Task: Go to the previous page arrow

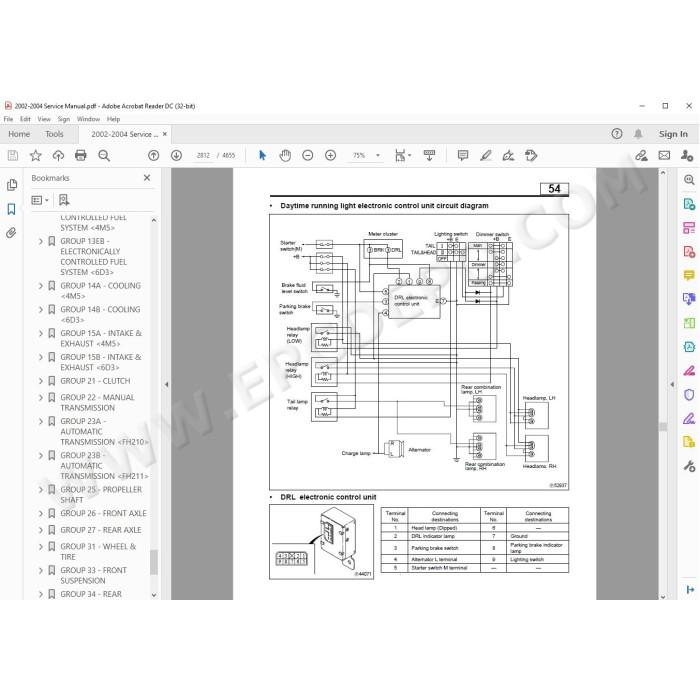Action: [154, 155]
